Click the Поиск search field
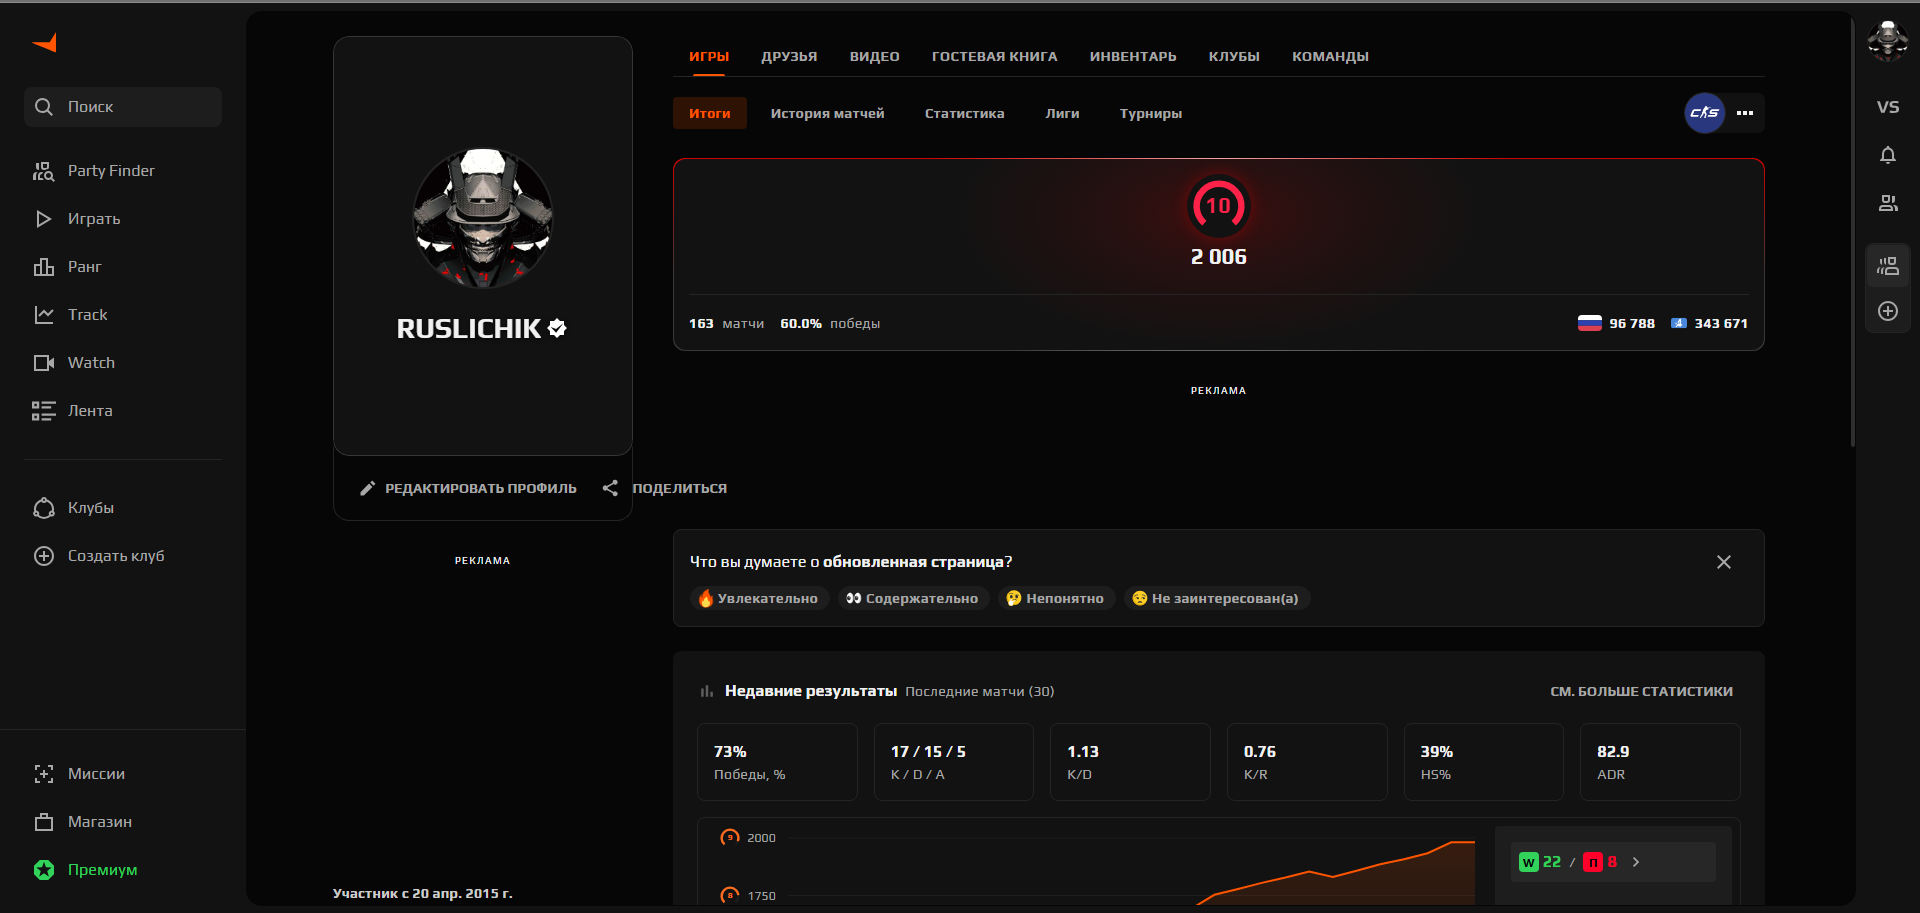1920x913 pixels. [x=123, y=107]
